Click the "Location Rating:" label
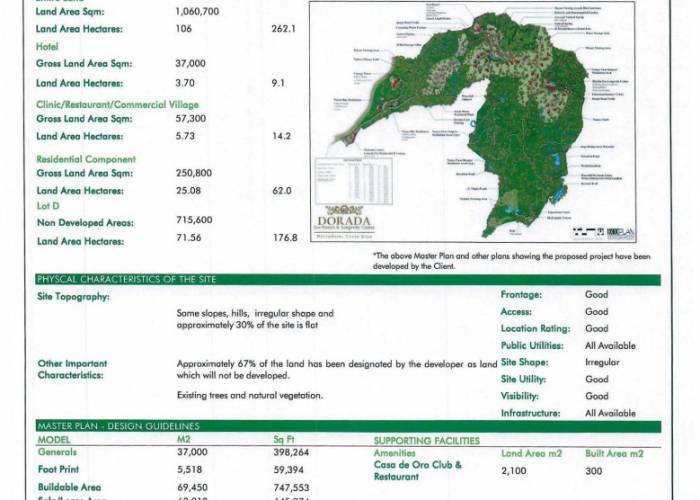 tap(535, 329)
